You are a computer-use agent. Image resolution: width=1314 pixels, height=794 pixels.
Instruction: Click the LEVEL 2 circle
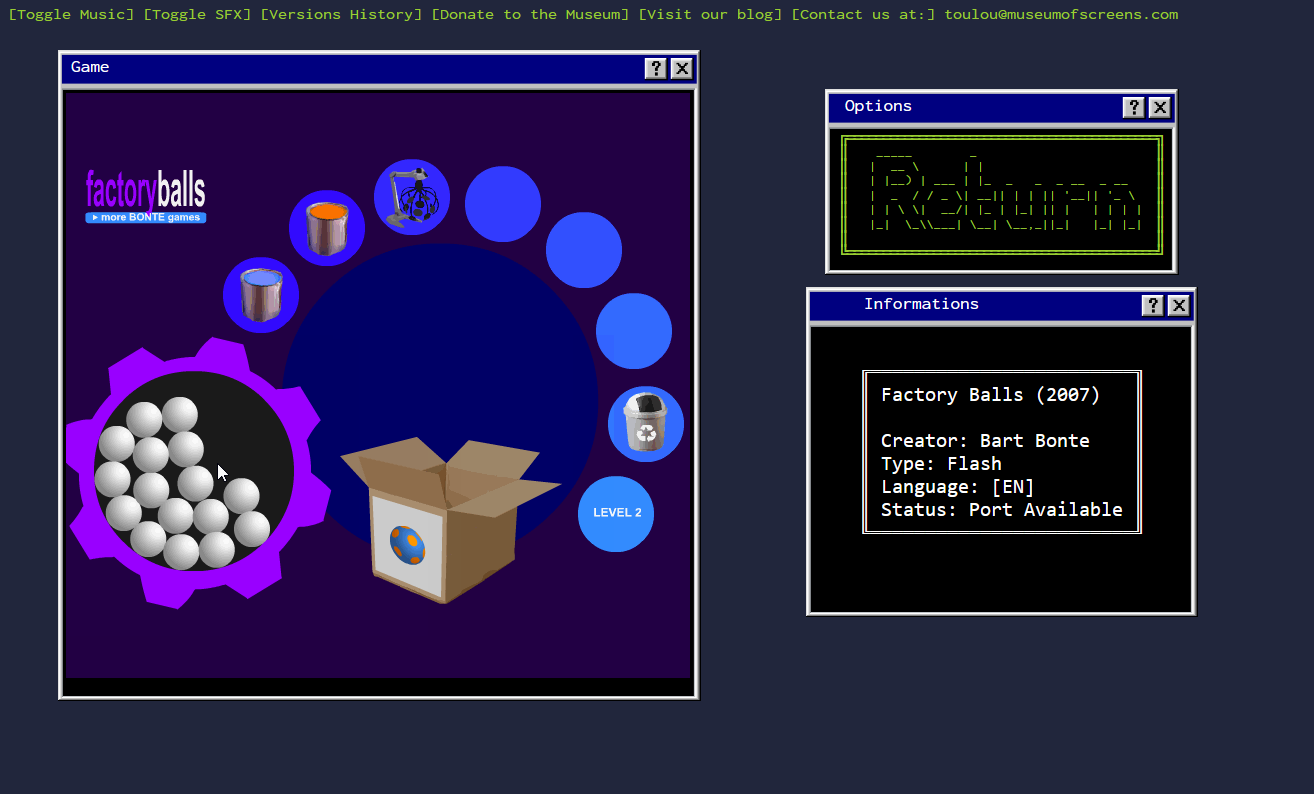tap(616, 513)
